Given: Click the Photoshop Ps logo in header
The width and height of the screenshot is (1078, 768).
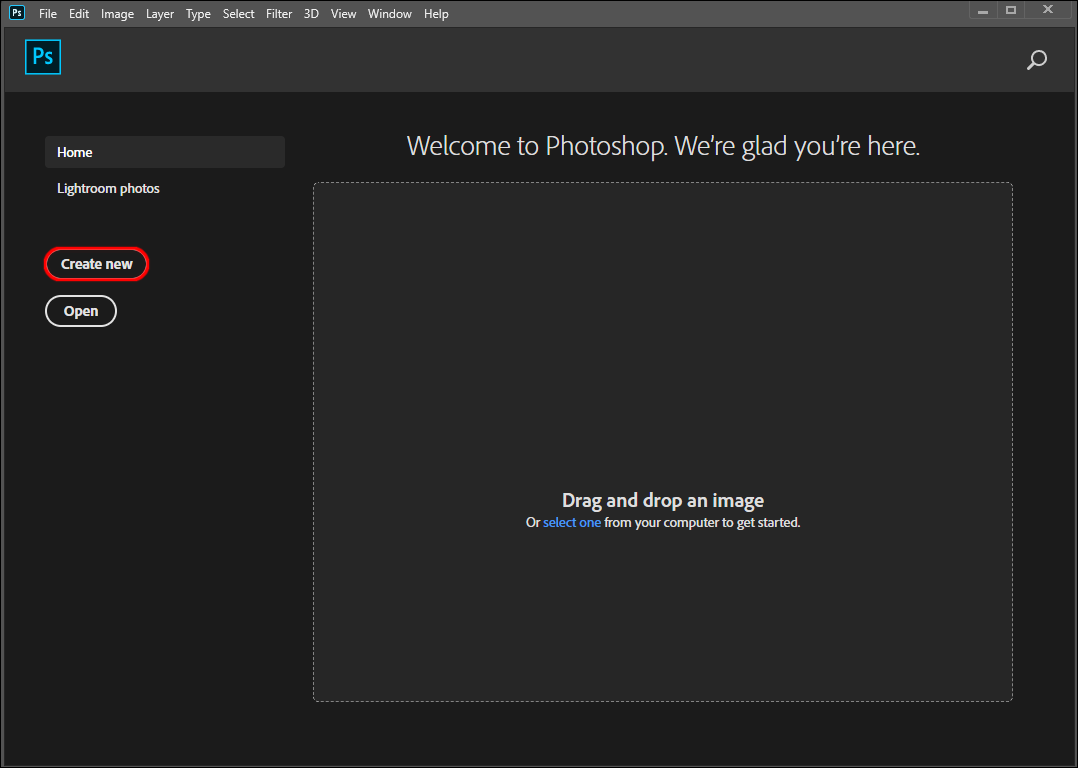Looking at the screenshot, I should (43, 57).
